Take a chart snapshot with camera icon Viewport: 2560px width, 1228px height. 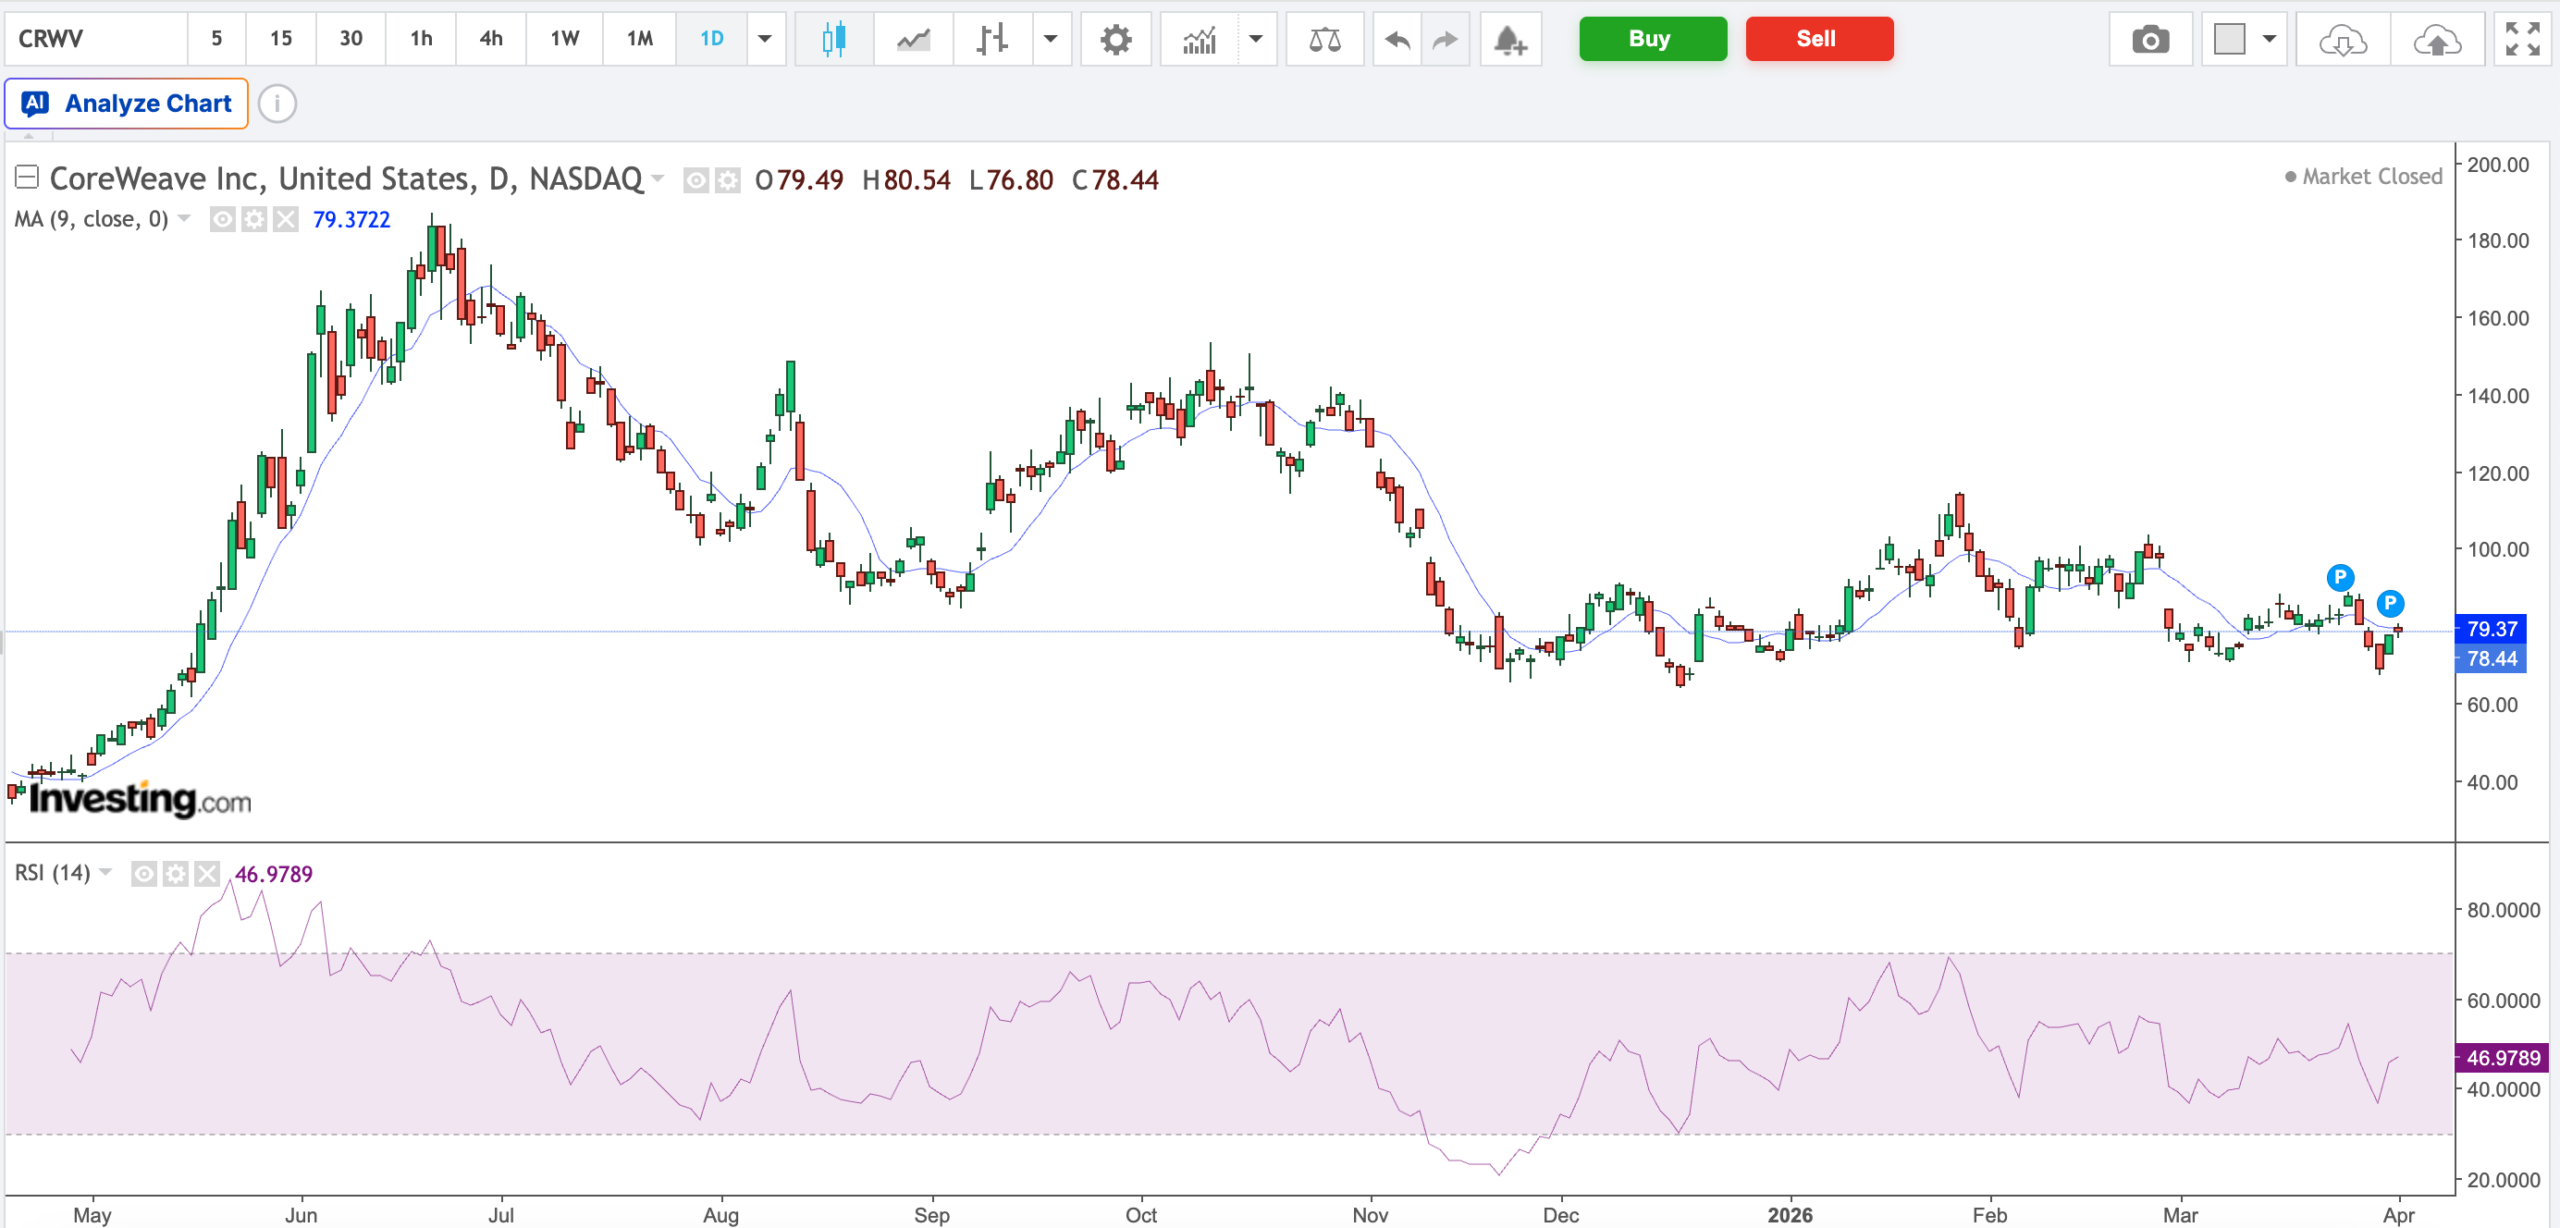click(2150, 39)
